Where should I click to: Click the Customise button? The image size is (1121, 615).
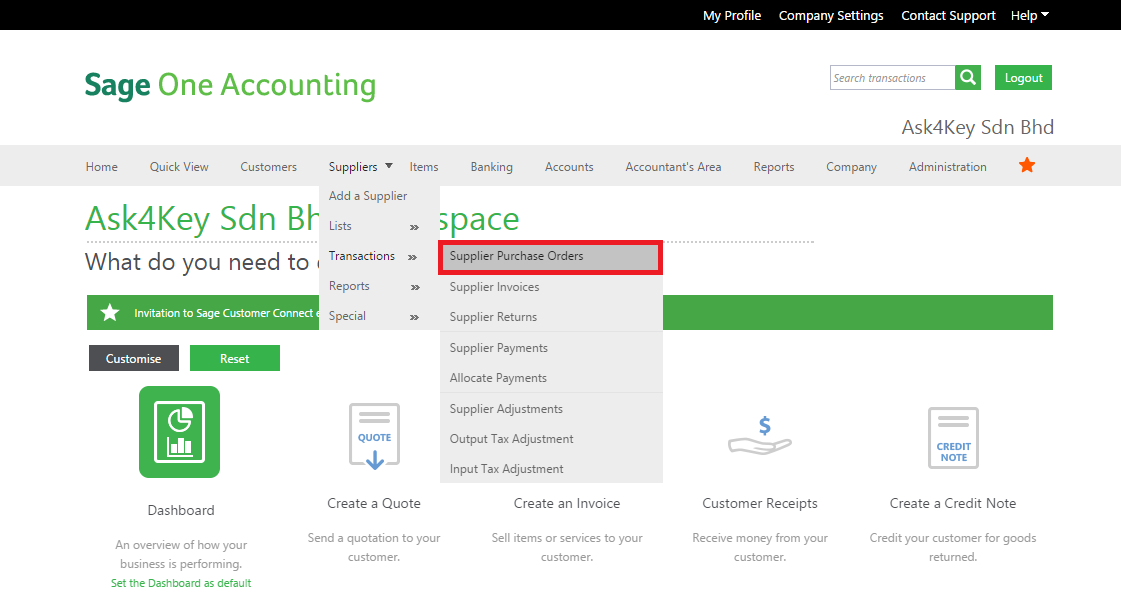point(134,358)
